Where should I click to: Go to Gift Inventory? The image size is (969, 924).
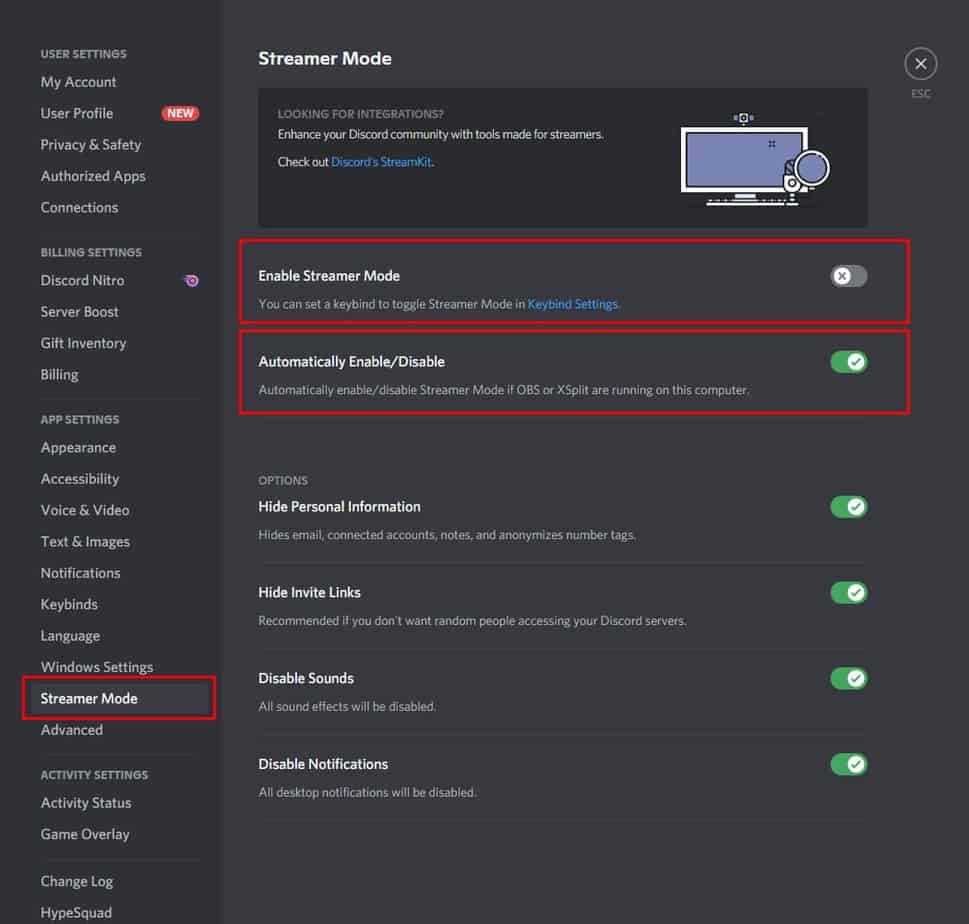83,344
